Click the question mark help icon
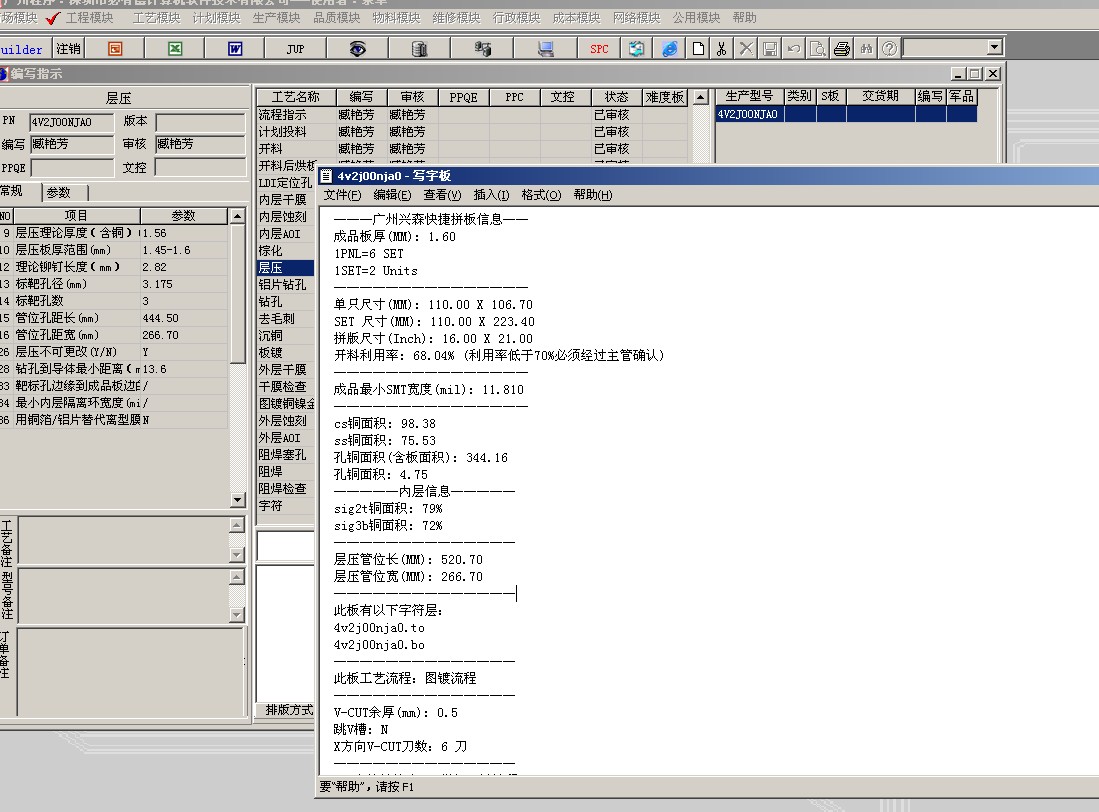 click(x=889, y=48)
